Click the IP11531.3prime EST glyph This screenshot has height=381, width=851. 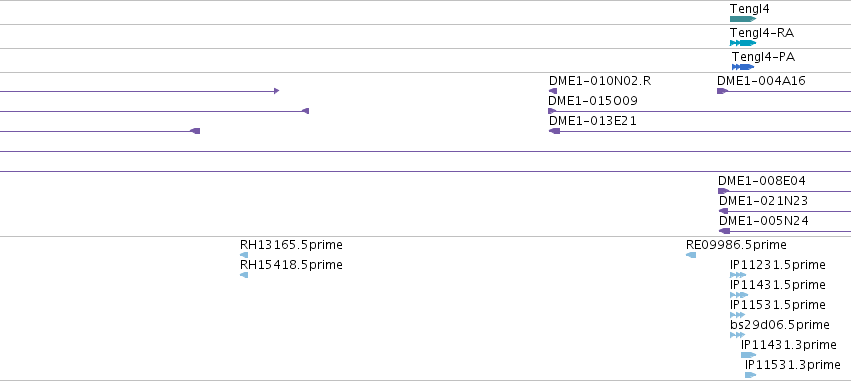pyautogui.click(x=751, y=375)
